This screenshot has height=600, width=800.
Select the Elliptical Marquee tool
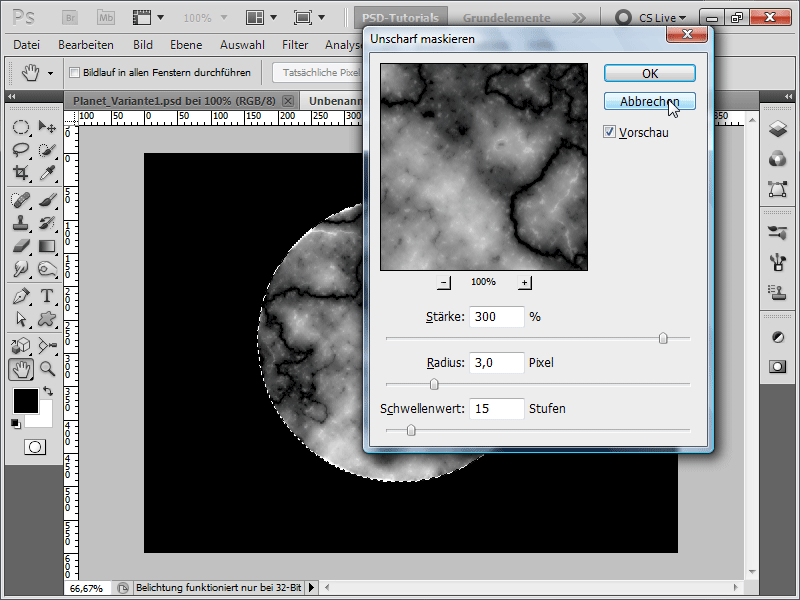pyautogui.click(x=20, y=127)
